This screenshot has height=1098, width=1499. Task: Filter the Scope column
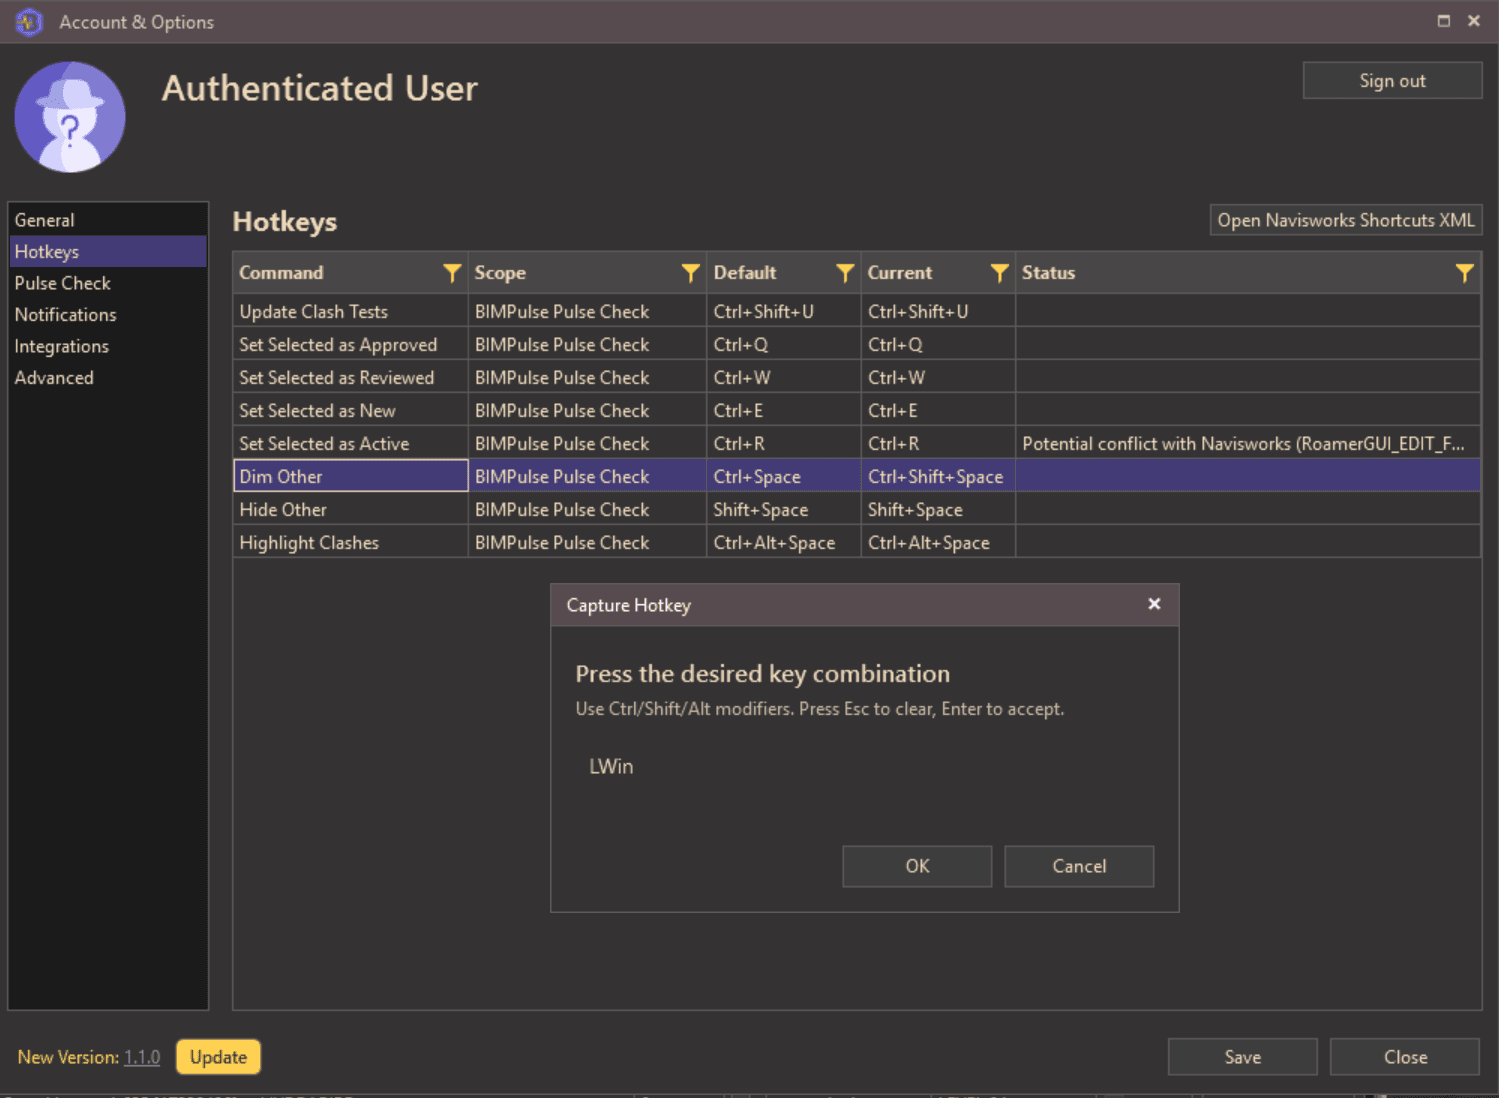click(x=690, y=272)
